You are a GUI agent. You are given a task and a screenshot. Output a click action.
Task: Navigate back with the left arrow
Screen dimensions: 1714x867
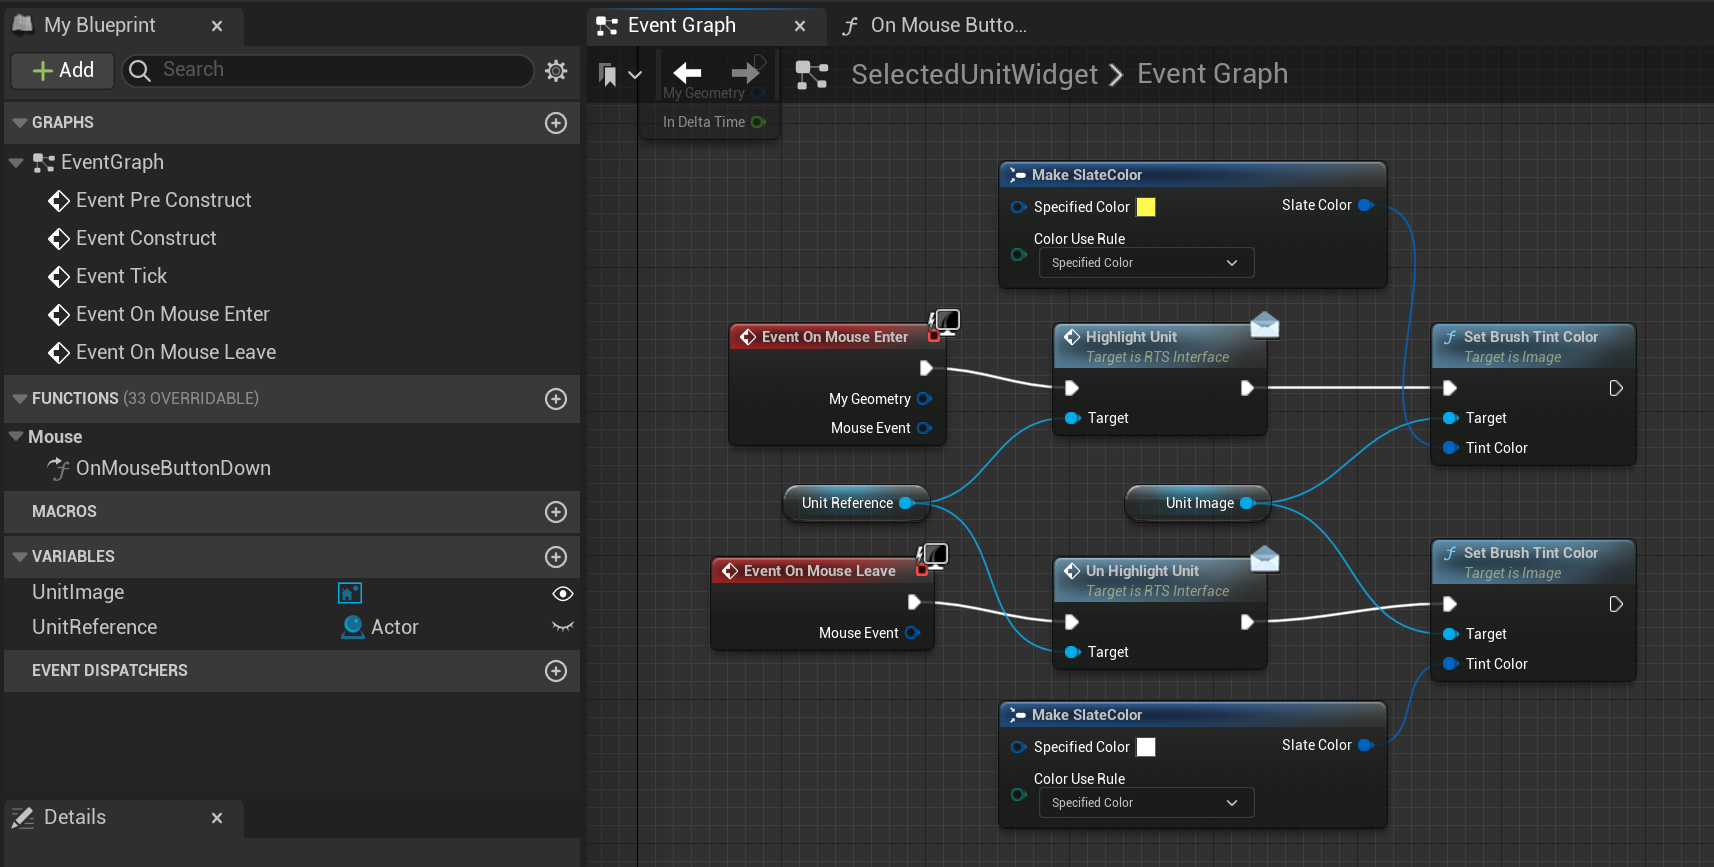[x=687, y=72]
